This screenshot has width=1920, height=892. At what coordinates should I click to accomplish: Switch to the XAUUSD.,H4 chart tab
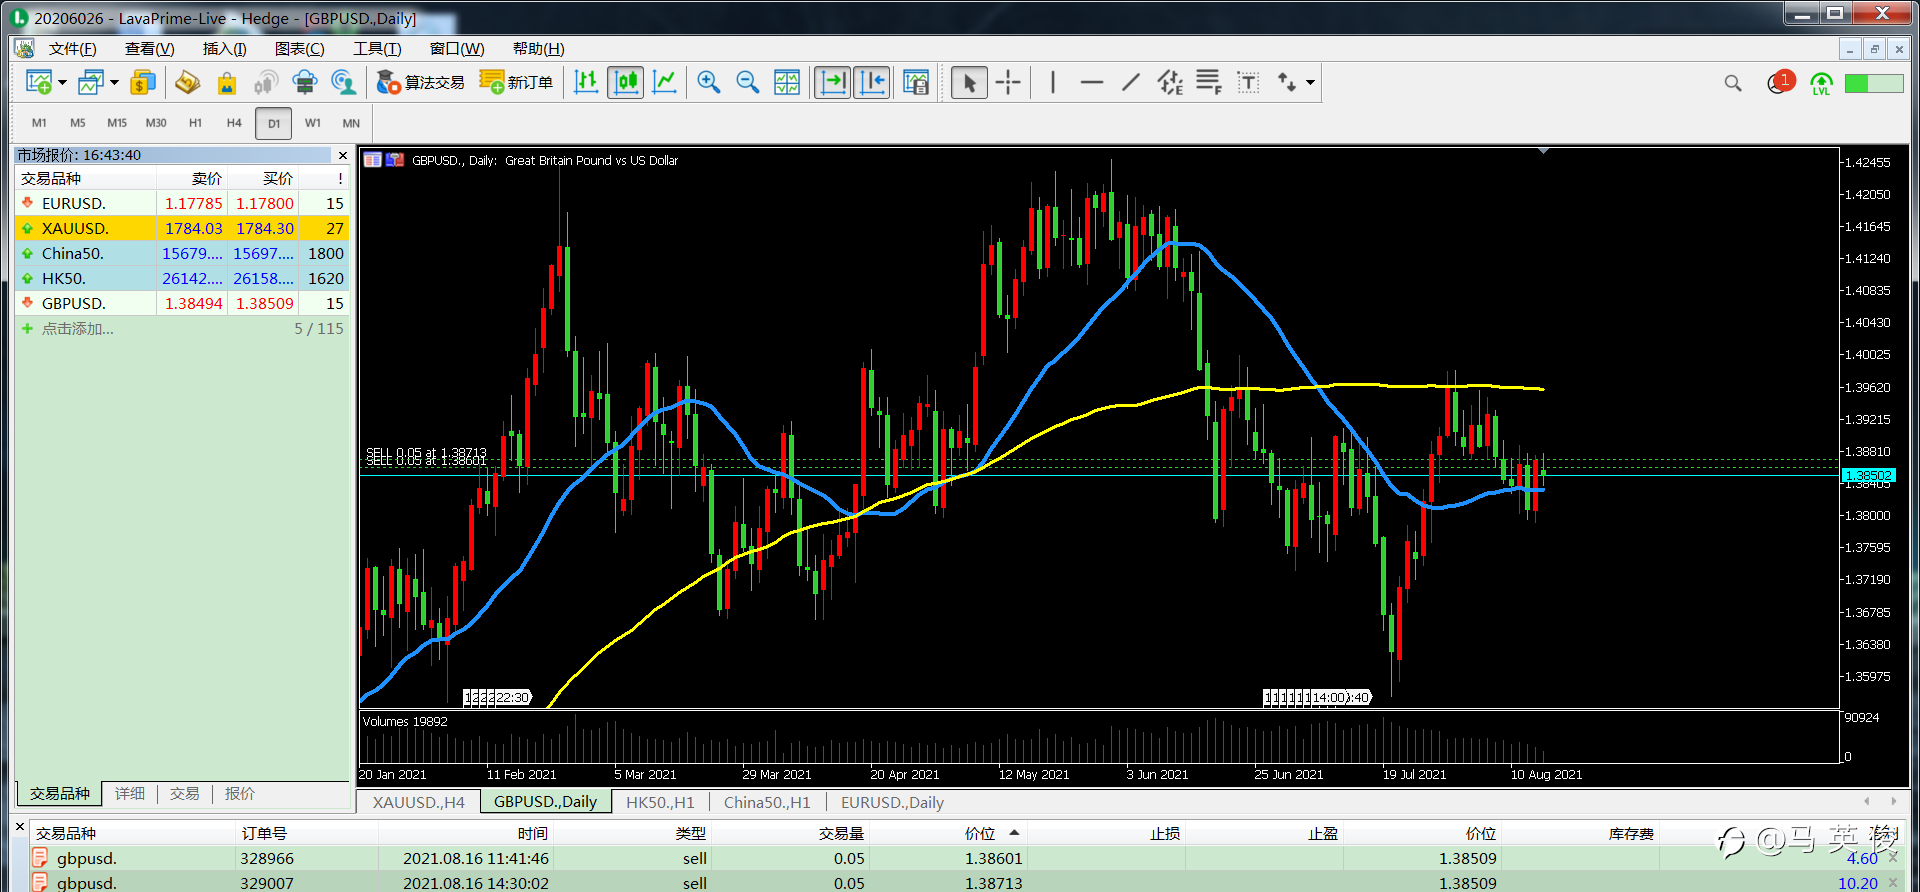click(x=418, y=802)
